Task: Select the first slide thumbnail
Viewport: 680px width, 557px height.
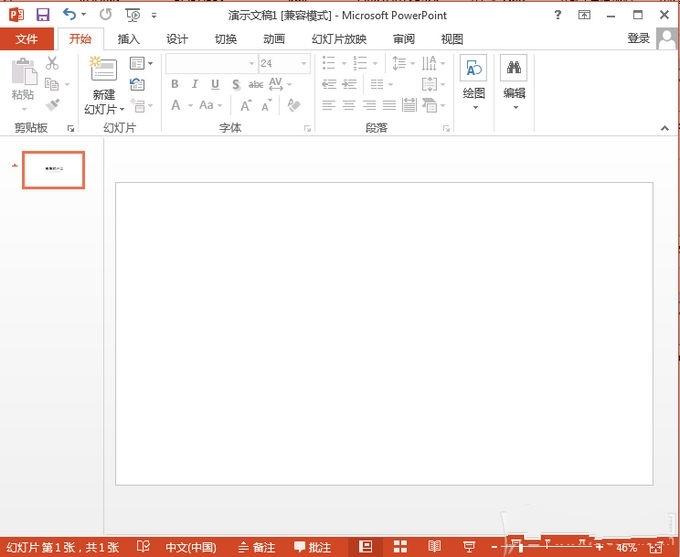Action: click(x=54, y=170)
